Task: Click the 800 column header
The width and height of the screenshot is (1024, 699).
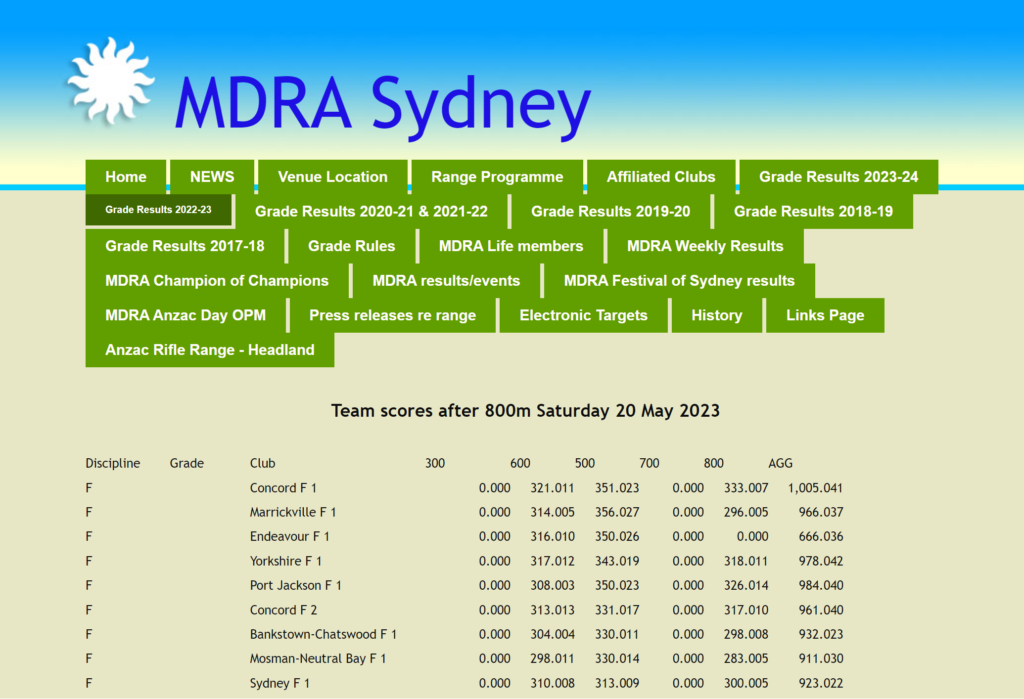Action: [x=714, y=463]
